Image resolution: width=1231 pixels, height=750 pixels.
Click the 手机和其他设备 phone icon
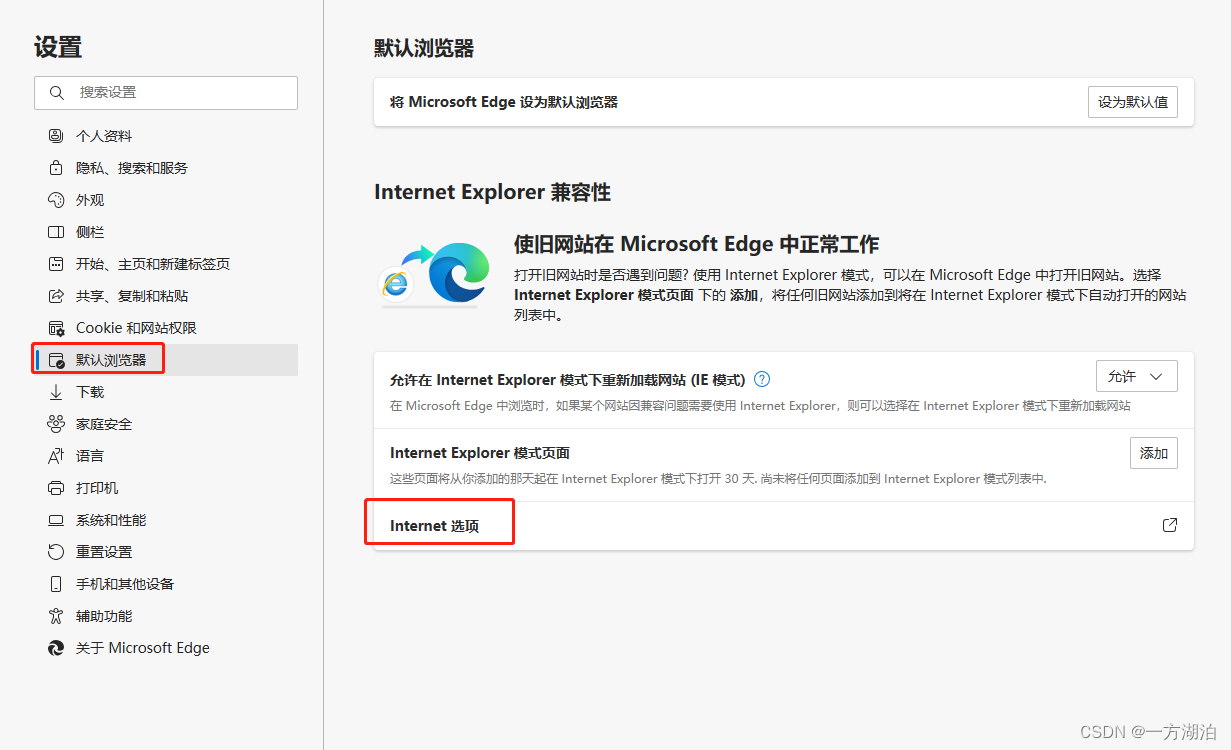click(x=56, y=584)
